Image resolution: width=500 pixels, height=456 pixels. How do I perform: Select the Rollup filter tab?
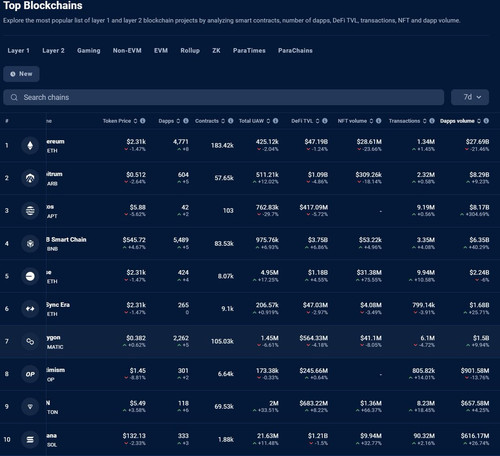(x=190, y=51)
